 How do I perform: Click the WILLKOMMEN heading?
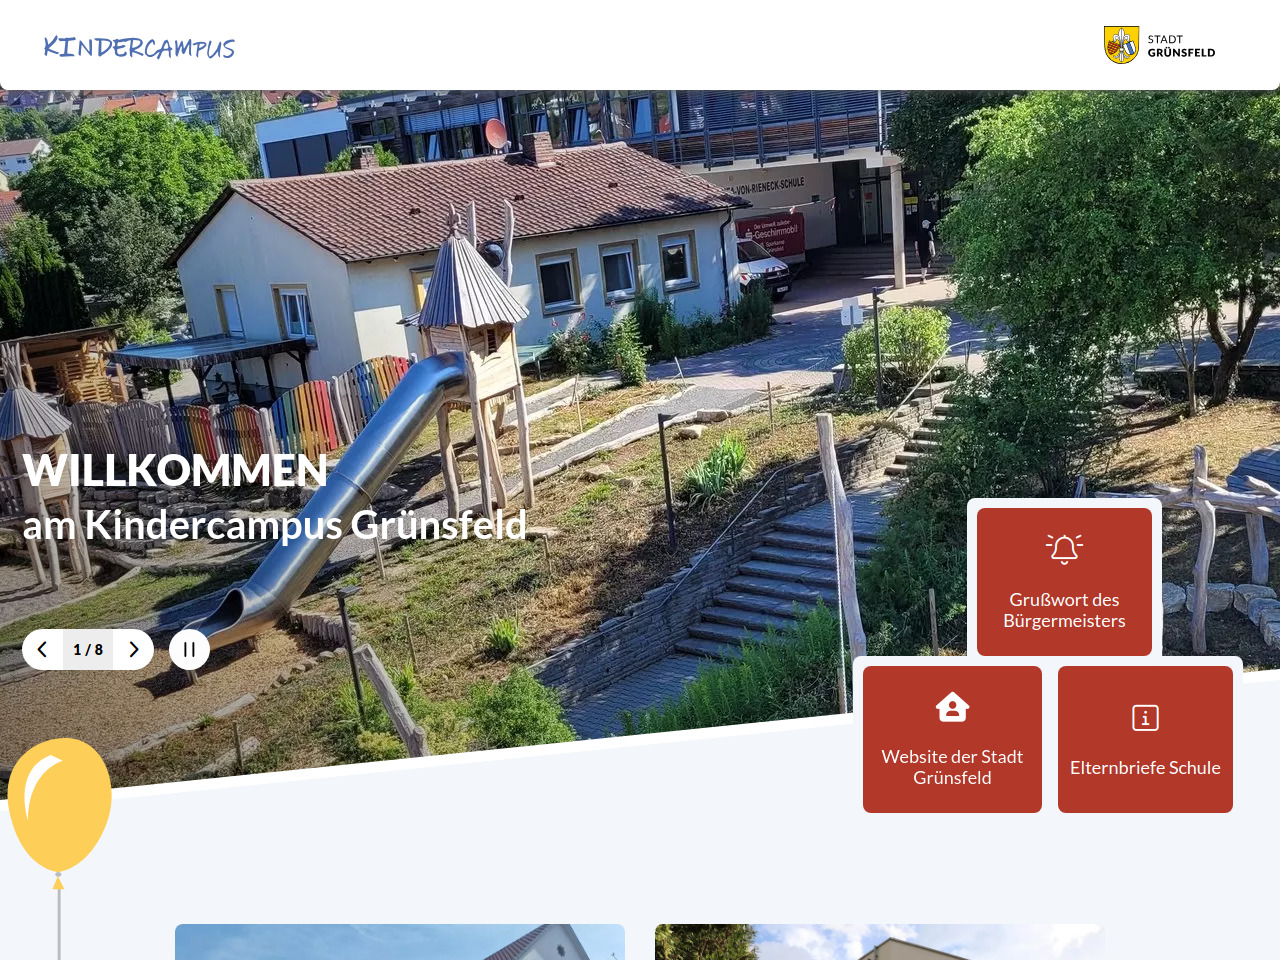pos(175,471)
